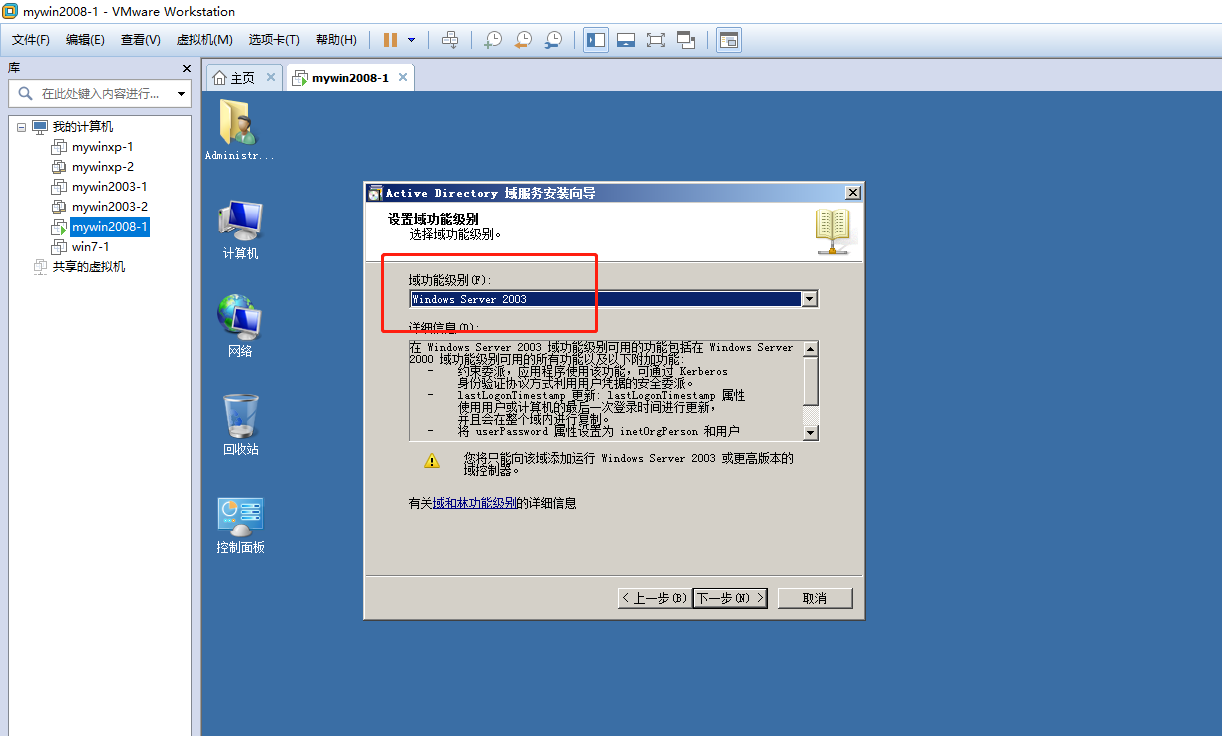Screen dimensions: 1222x736
Task: Toggle the thumbnail bar view icon
Action: pos(626,40)
